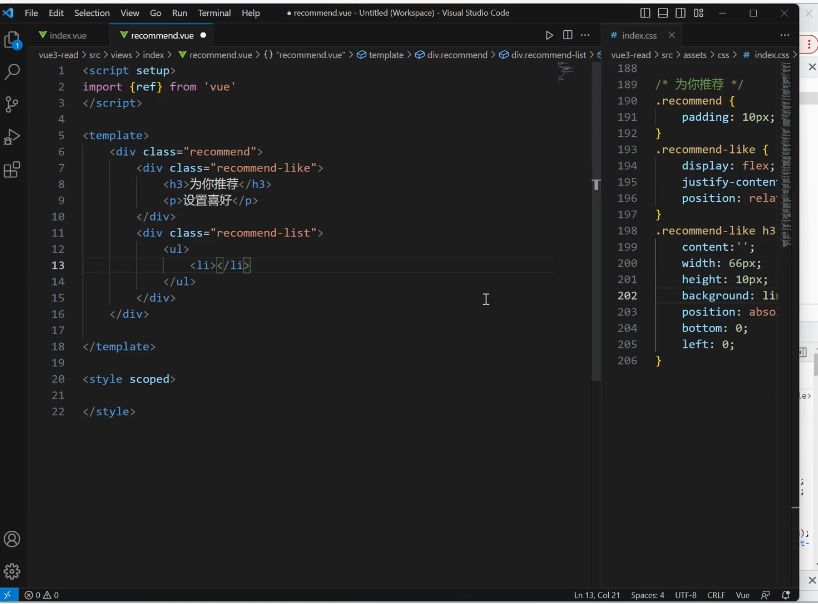The width and height of the screenshot is (818, 604).
Task: Select the recommend.vue tab
Action: coord(162,35)
